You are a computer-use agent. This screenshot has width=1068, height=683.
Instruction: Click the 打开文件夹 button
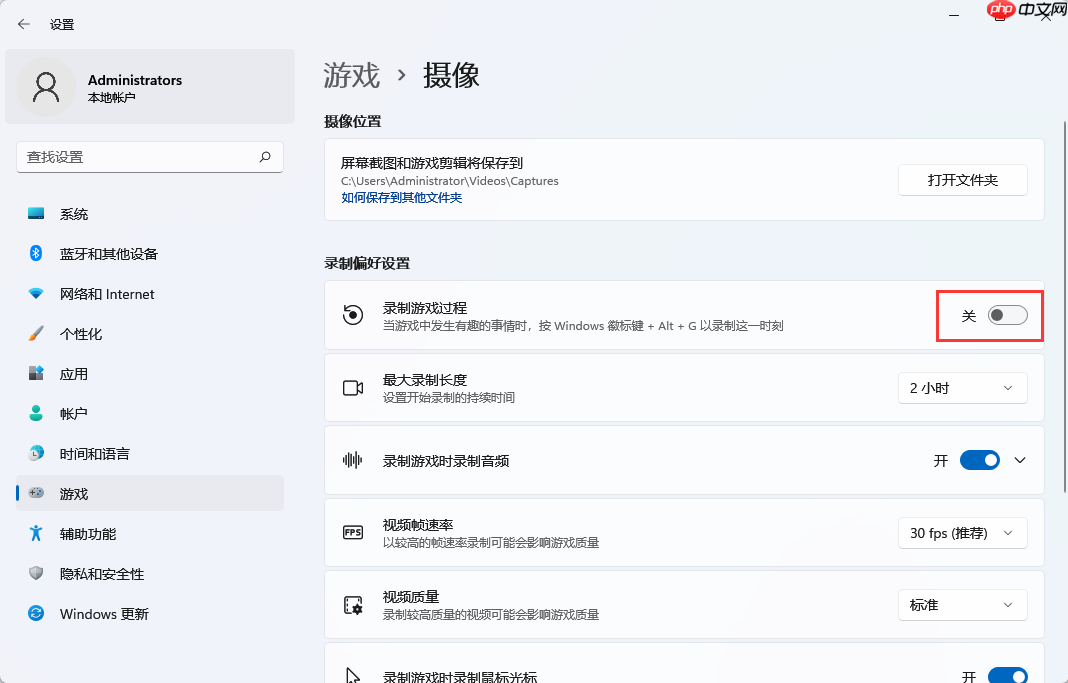962,180
